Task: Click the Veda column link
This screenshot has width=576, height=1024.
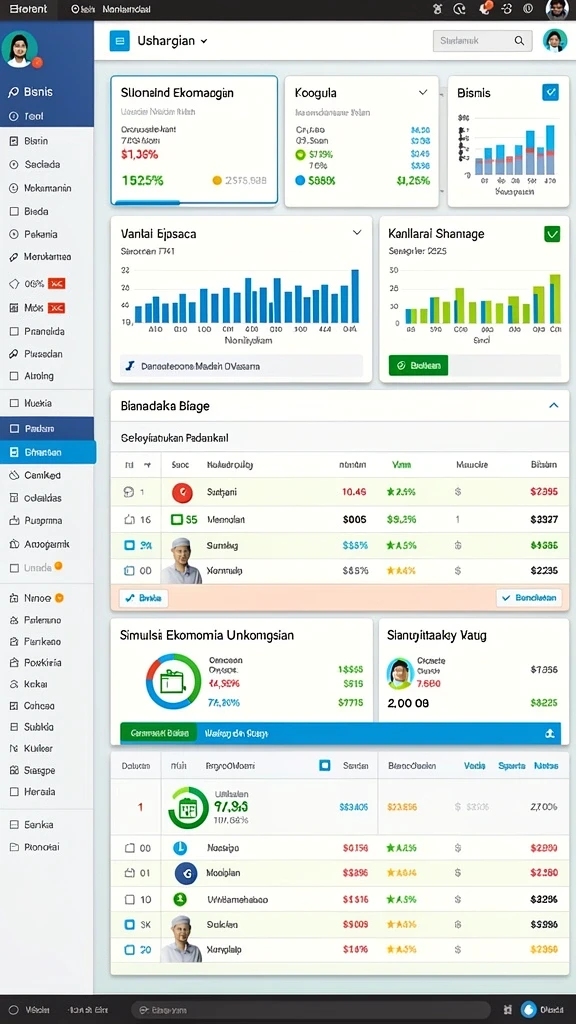Action: point(474,765)
